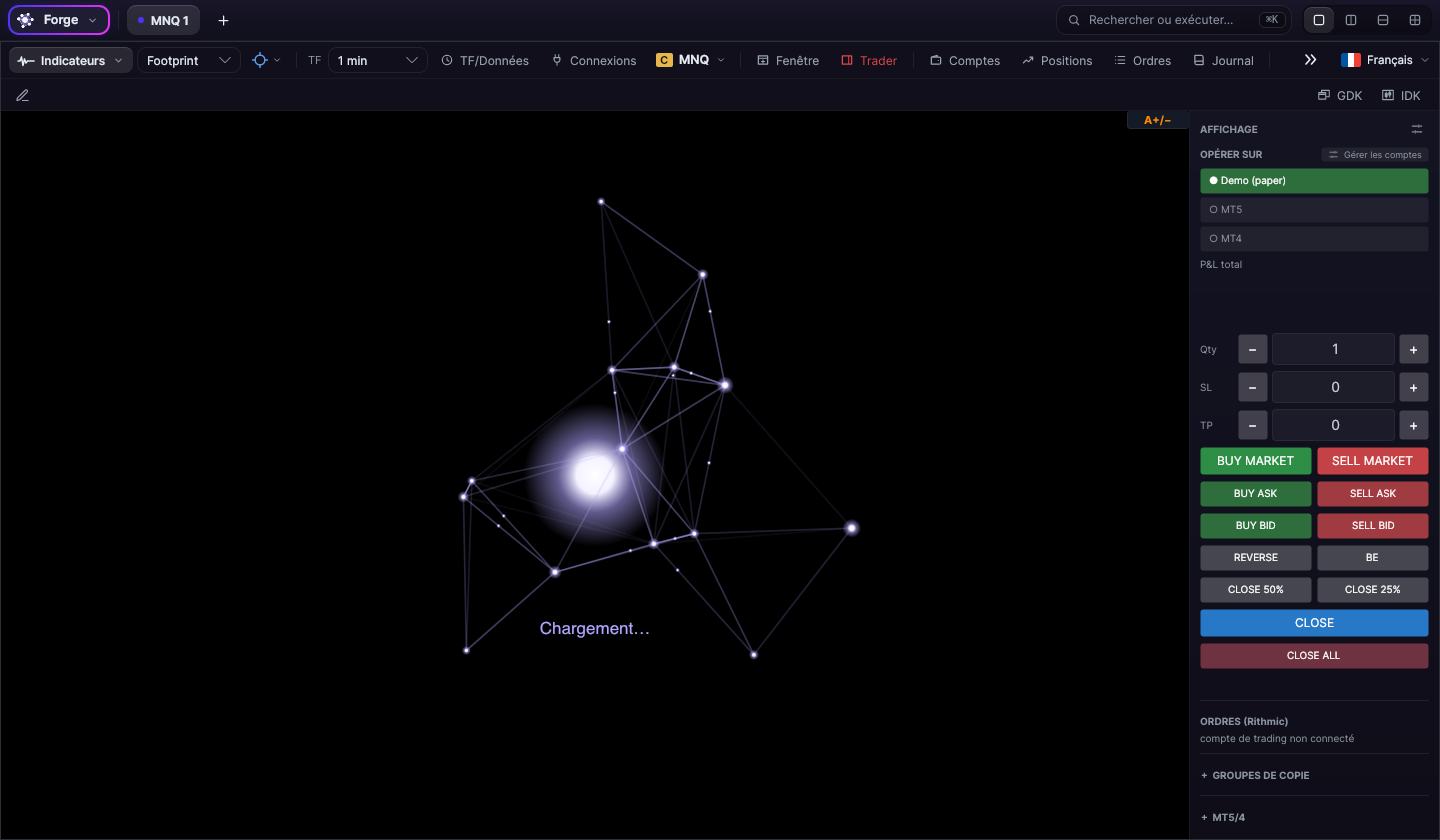Click the A+/− font size control
Image resolution: width=1440 pixels, height=840 pixels.
[1158, 120]
